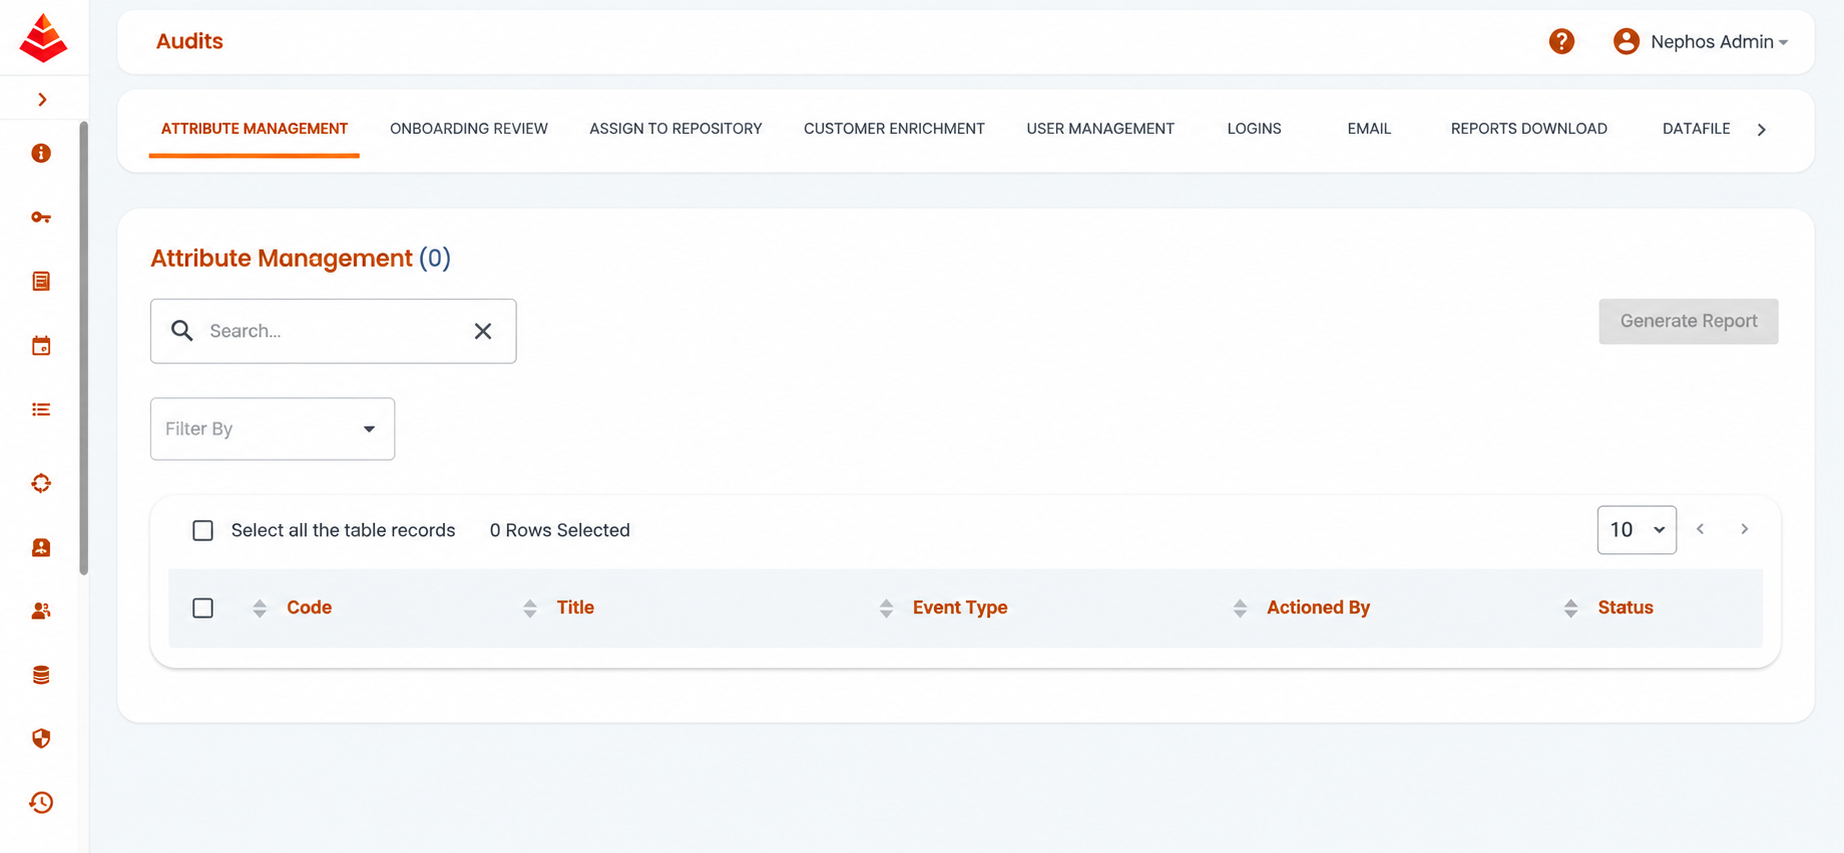Open the Nephos Admin account dropdown

click(x=1719, y=42)
